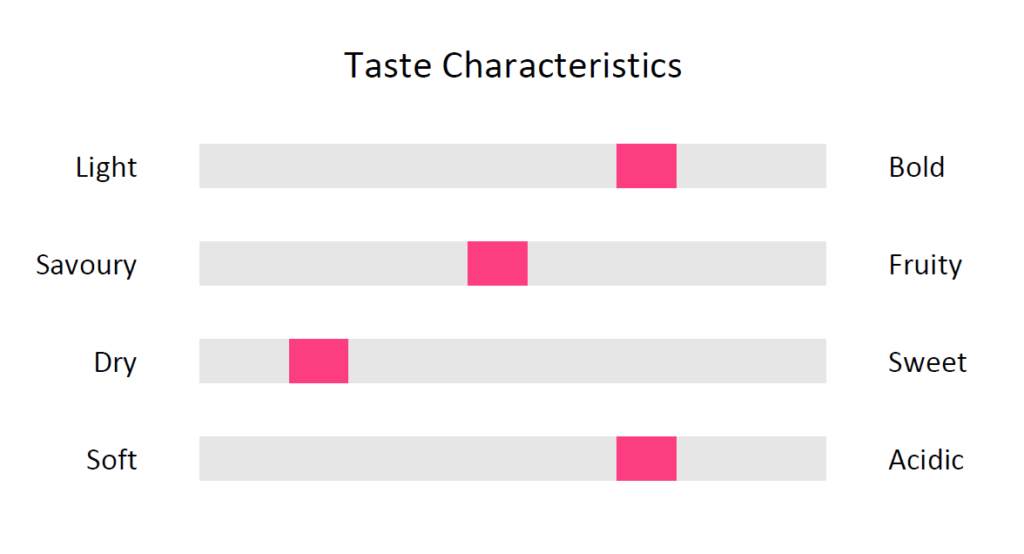Screen dimensions: 1024x554
Task: Click the pink marker on Savoury-Fruity bar
Action: pyautogui.click(x=497, y=263)
